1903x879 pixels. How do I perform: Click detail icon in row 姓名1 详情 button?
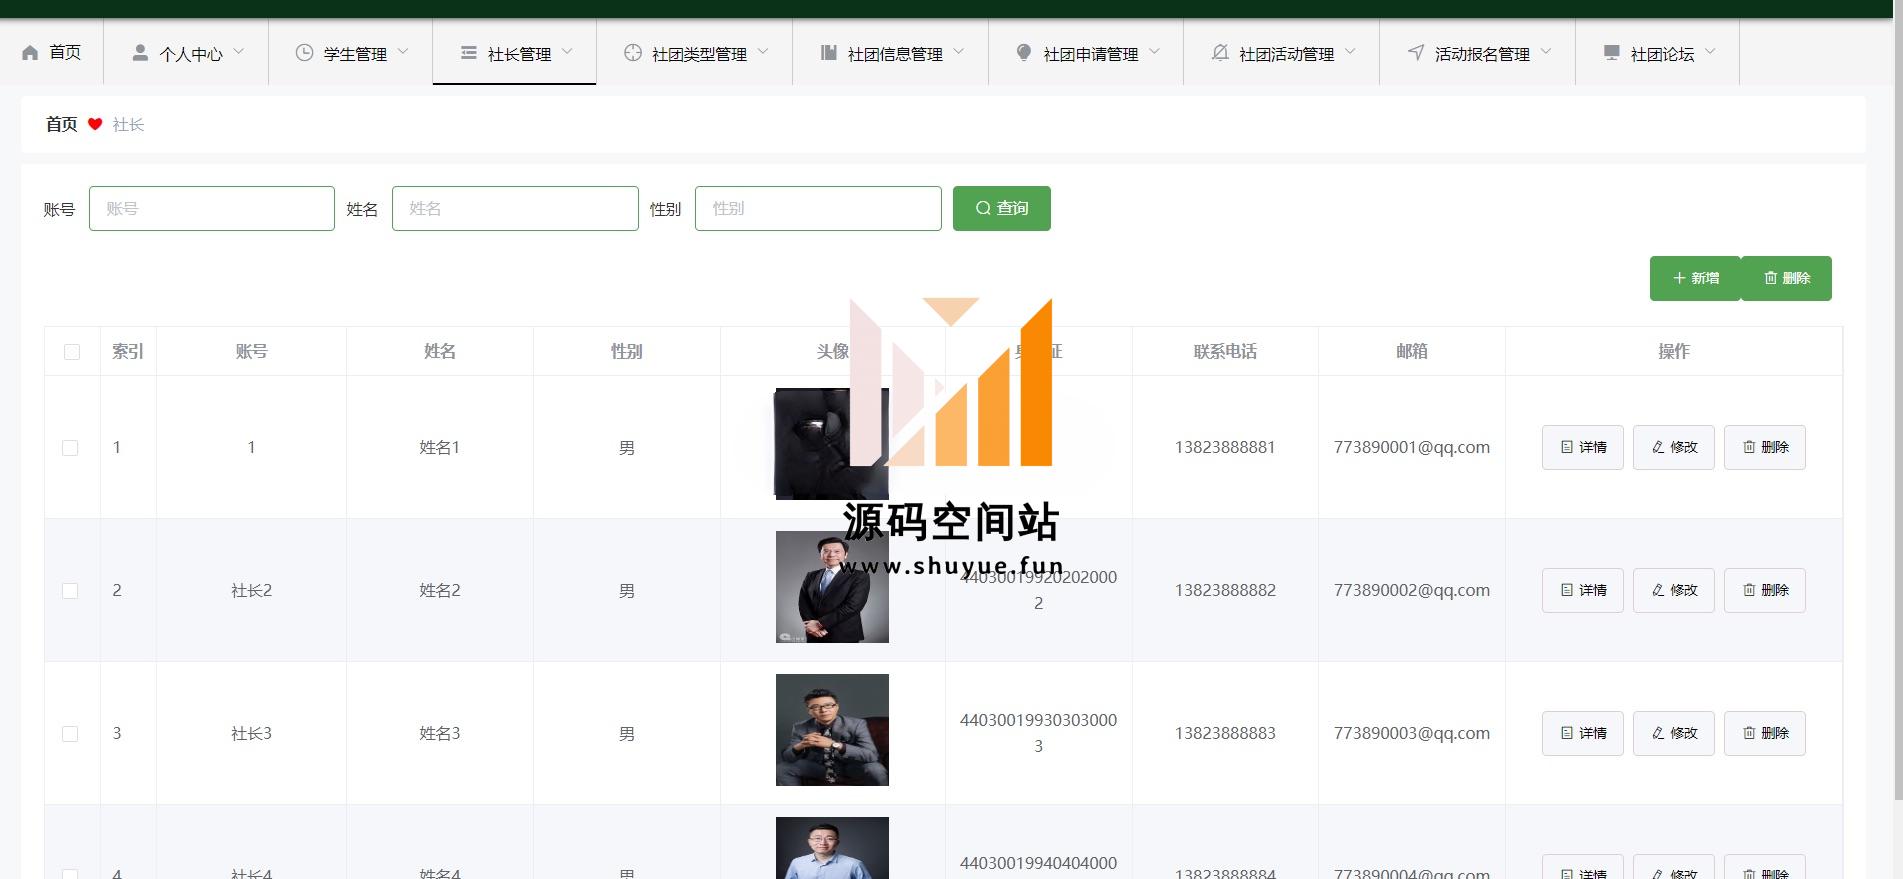pyautogui.click(x=1567, y=447)
